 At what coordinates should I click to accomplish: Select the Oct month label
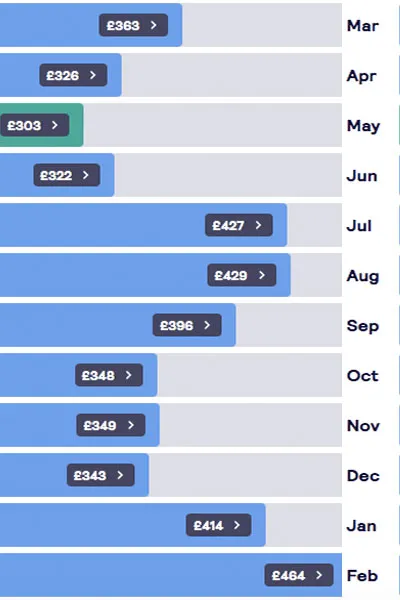pyautogui.click(x=362, y=375)
